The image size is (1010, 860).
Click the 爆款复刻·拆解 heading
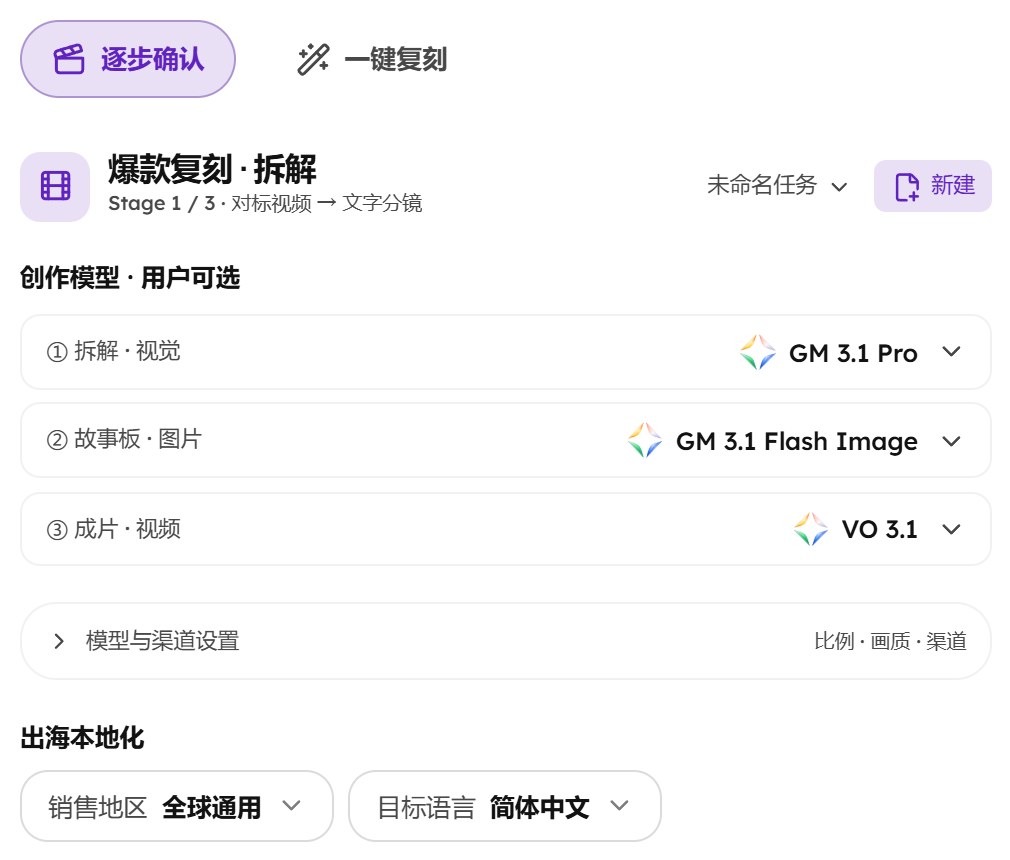pos(212,169)
